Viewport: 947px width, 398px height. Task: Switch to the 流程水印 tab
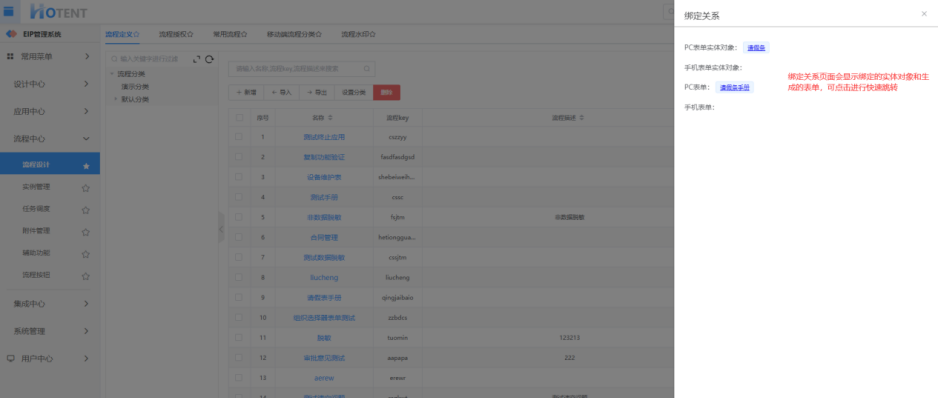pyautogui.click(x=358, y=34)
